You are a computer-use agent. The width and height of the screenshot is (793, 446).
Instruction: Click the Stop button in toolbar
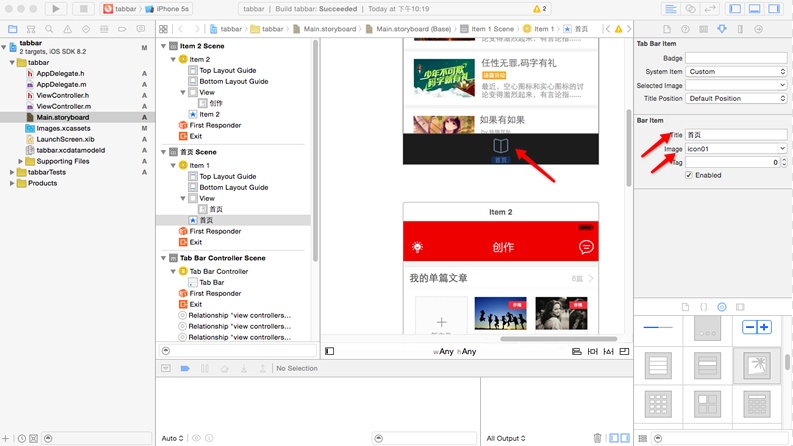[x=83, y=9]
